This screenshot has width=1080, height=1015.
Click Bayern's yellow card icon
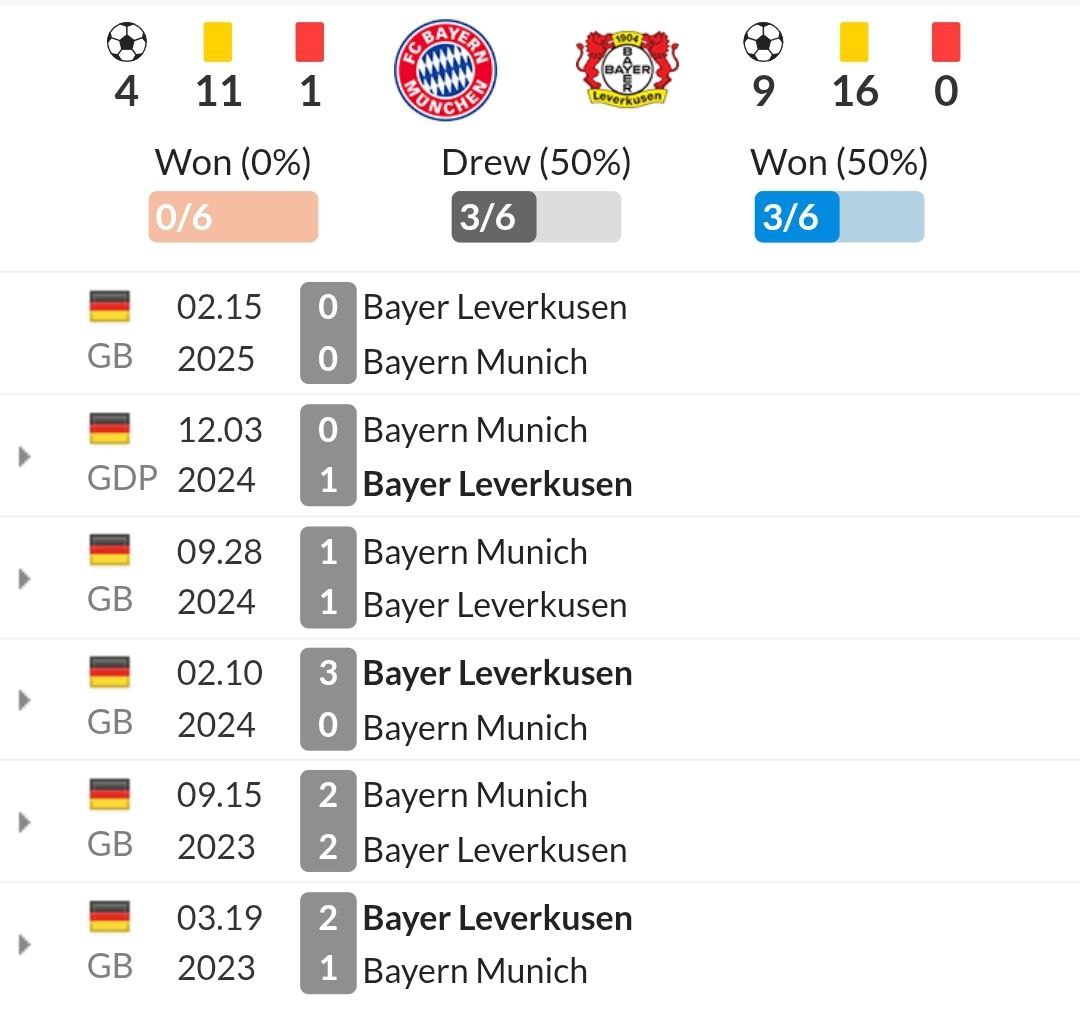pyautogui.click(x=218, y=43)
